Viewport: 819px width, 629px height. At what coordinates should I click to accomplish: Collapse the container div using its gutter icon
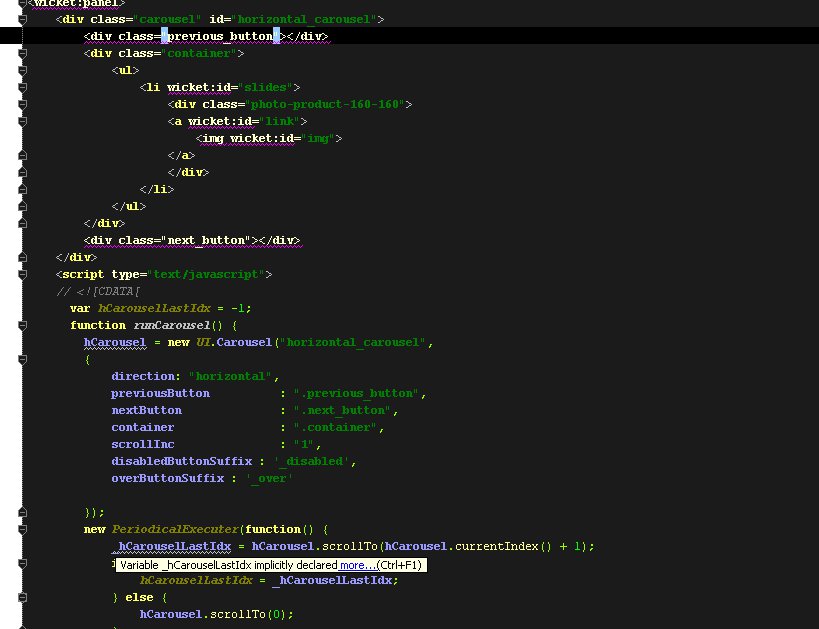coord(20,53)
